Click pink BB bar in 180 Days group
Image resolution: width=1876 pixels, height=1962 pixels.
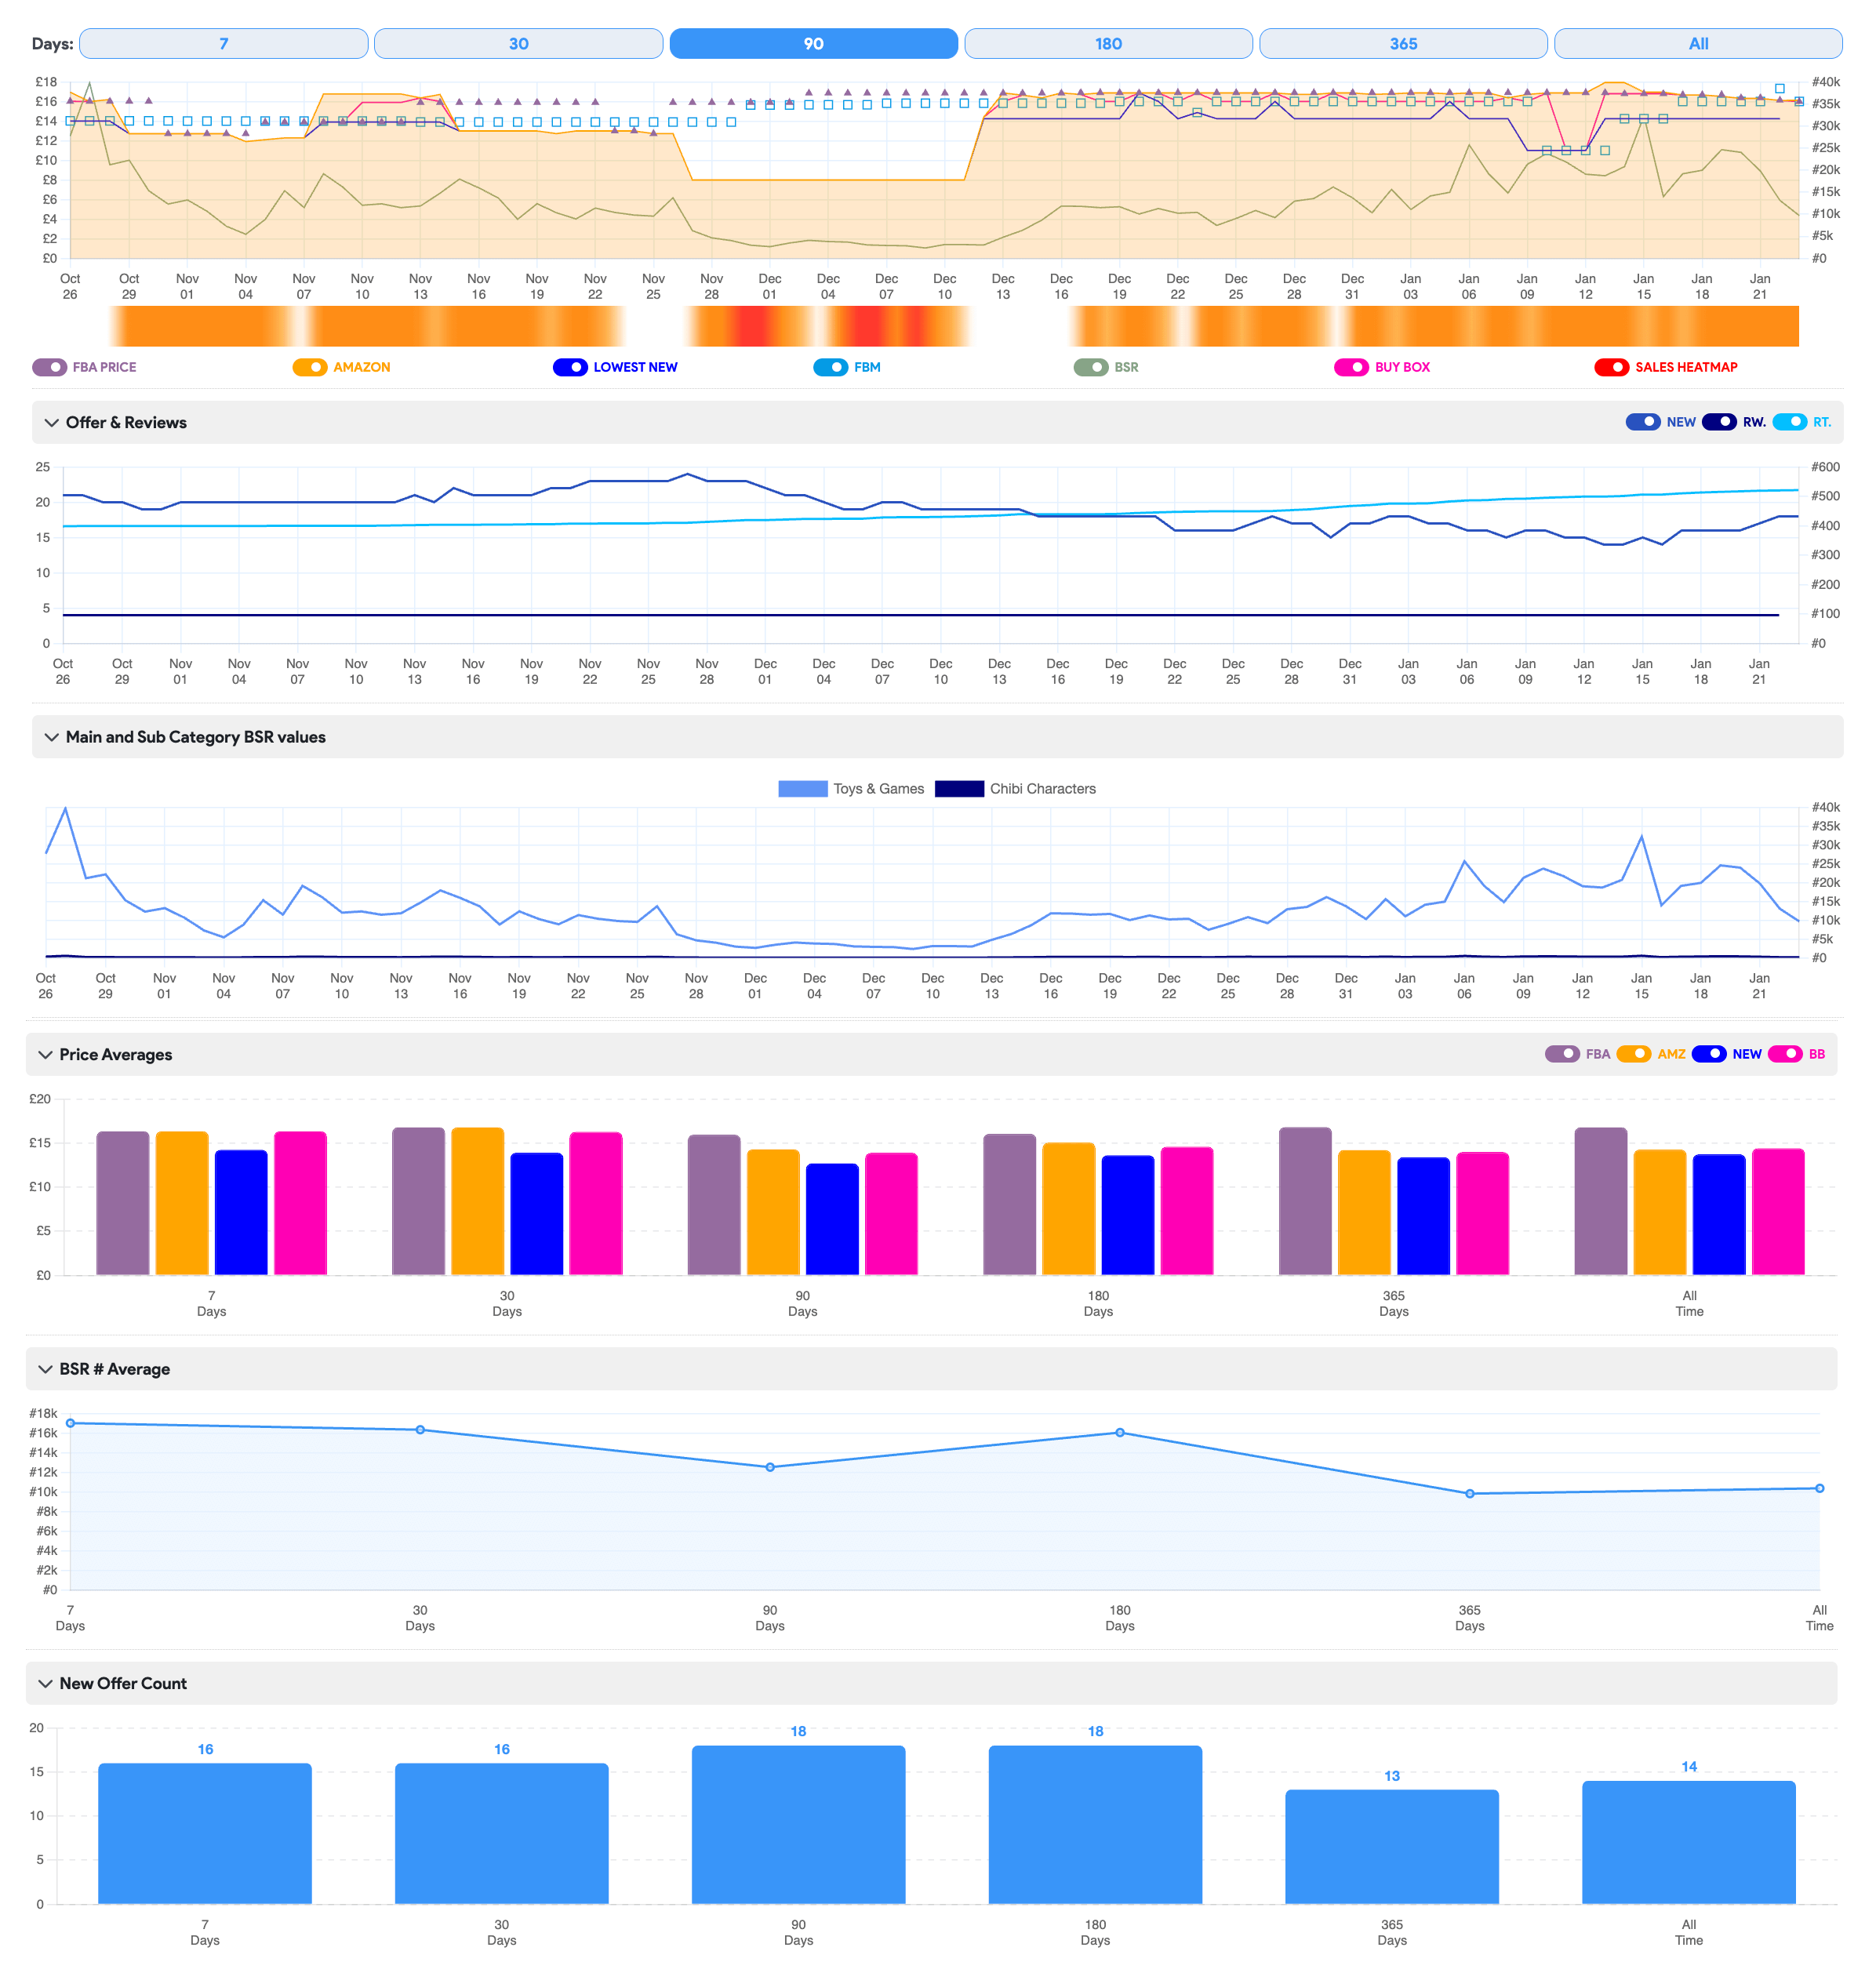[x=1187, y=1211]
